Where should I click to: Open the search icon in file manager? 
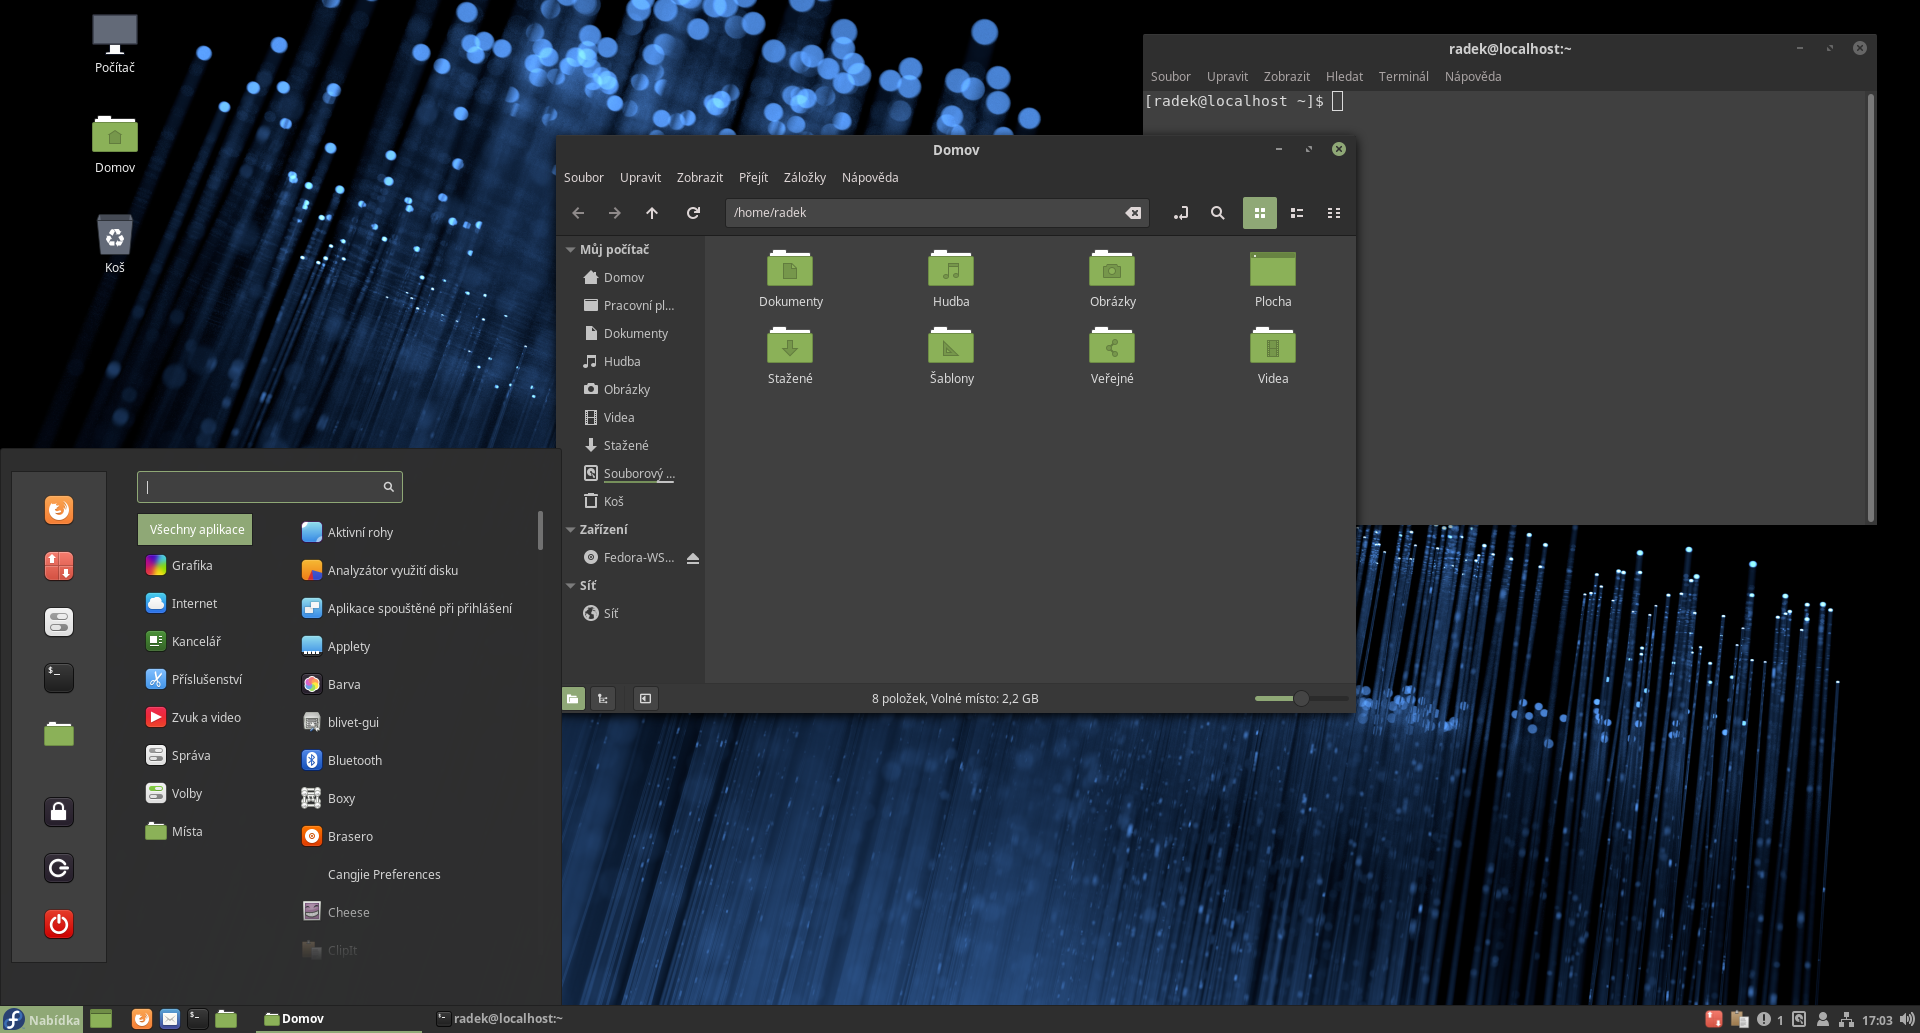click(x=1217, y=213)
